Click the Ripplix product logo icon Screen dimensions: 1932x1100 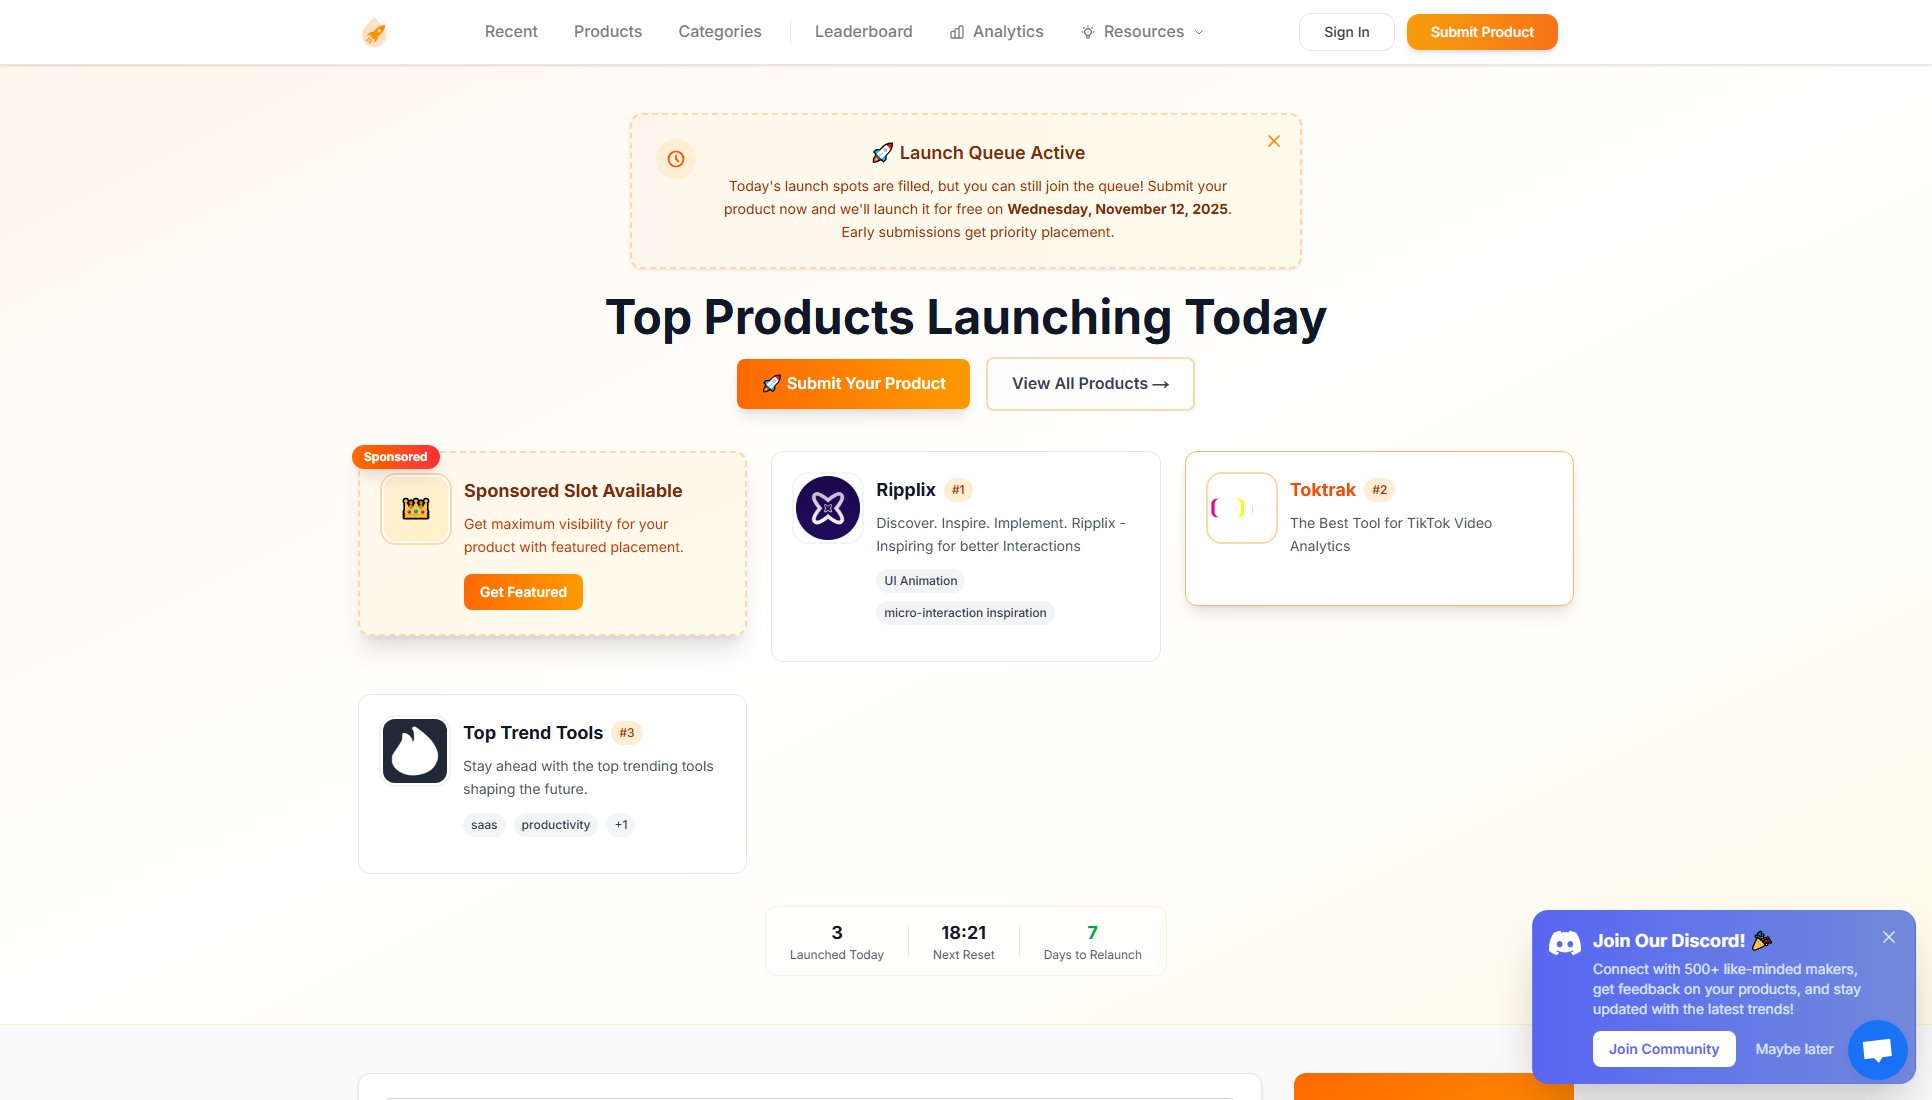click(x=828, y=508)
